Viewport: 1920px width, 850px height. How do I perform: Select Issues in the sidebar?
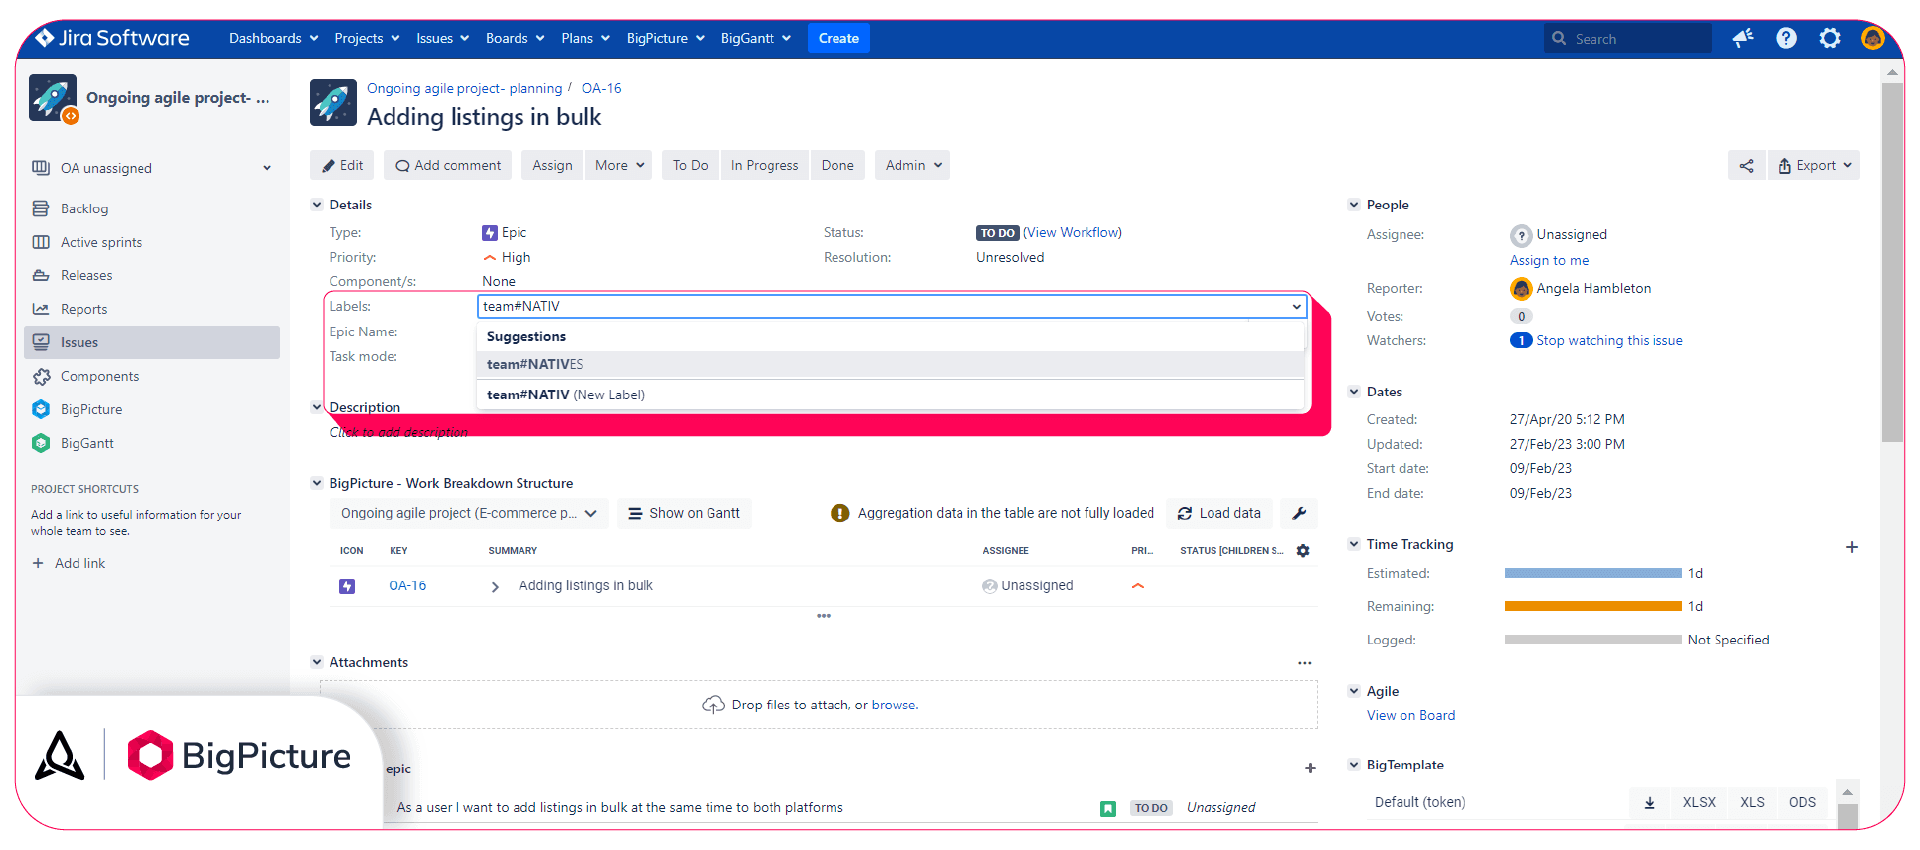[152, 342]
